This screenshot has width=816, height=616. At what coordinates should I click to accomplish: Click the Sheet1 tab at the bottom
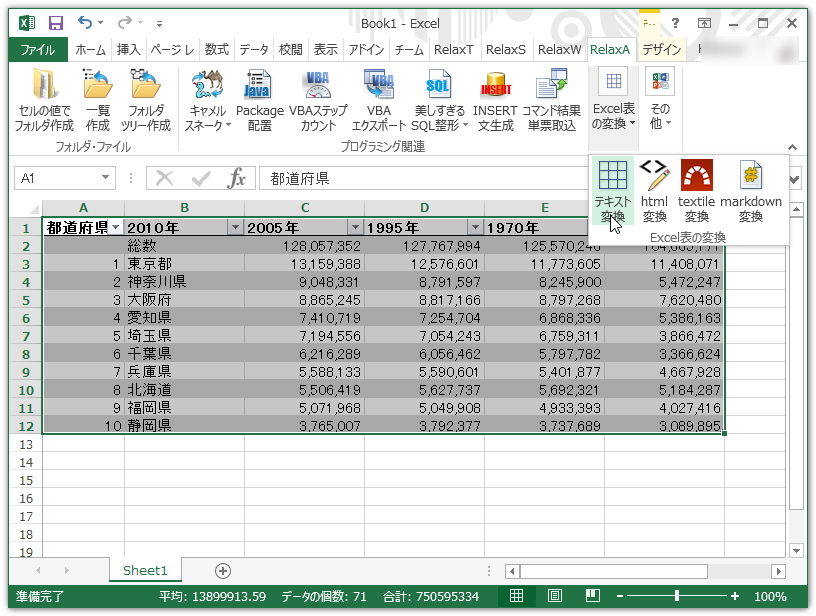click(x=145, y=570)
